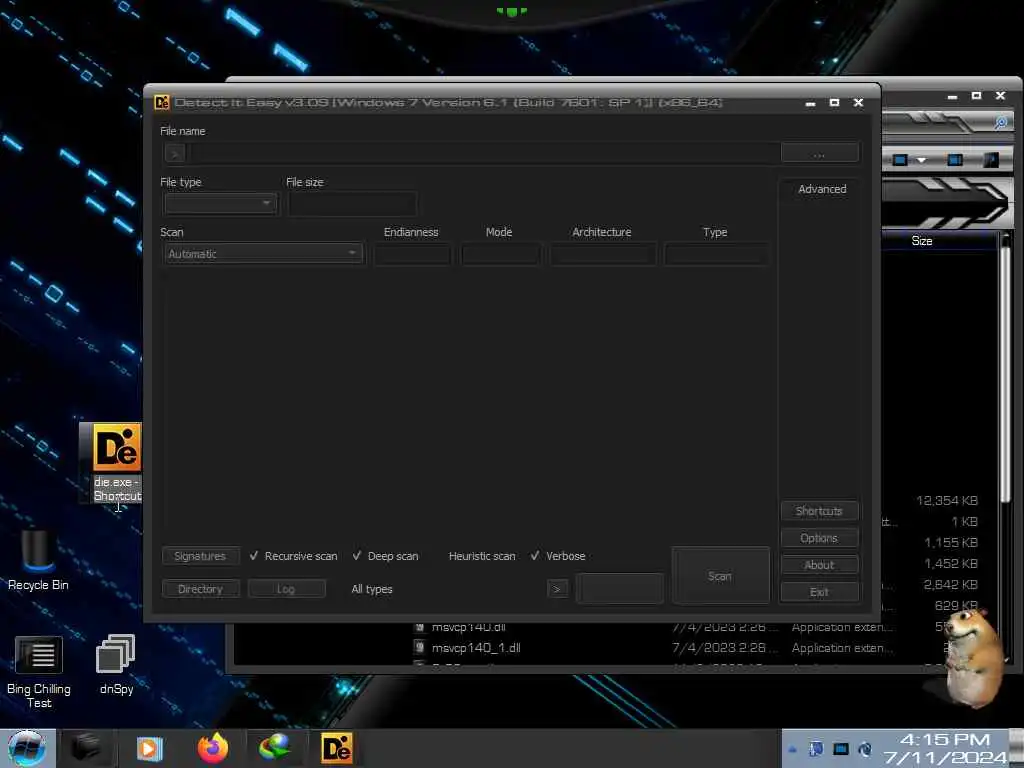The image size is (1024, 768).
Task: Switch to Detect It Easy taskbar icon
Action: [337, 748]
